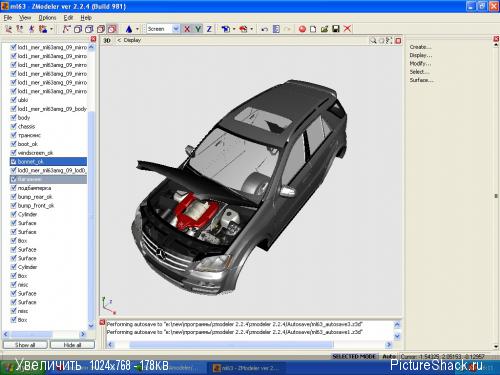Click the log panel horizontal scrollbar thumb
This screenshot has width=500, height=375.
click(231, 344)
